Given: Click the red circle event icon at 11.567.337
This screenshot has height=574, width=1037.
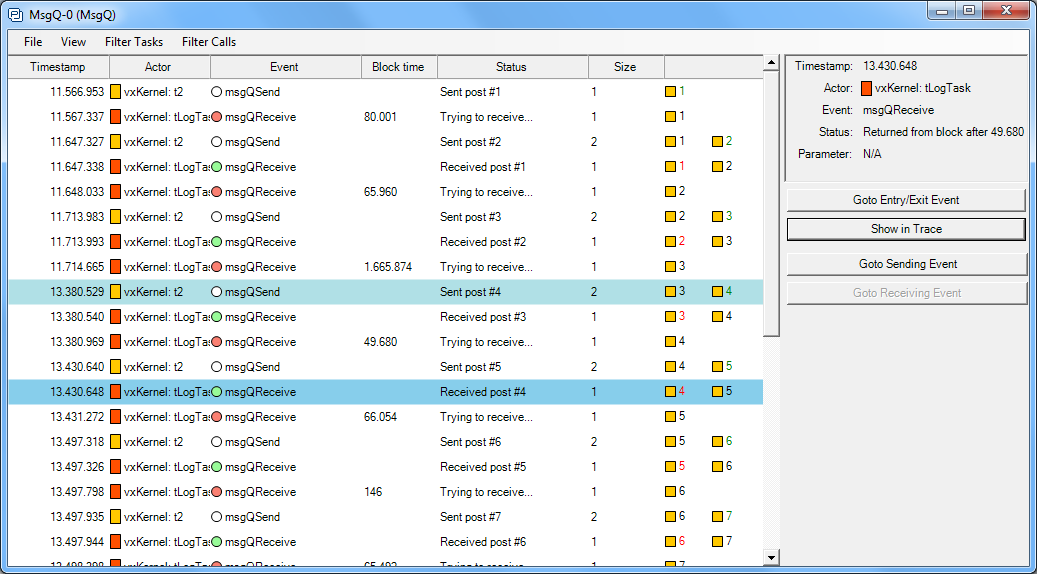Looking at the screenshot, I should (217, 117).
